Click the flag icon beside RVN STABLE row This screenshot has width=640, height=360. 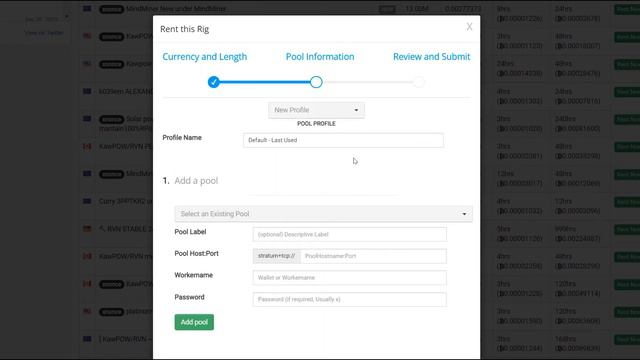click(87, 229)
